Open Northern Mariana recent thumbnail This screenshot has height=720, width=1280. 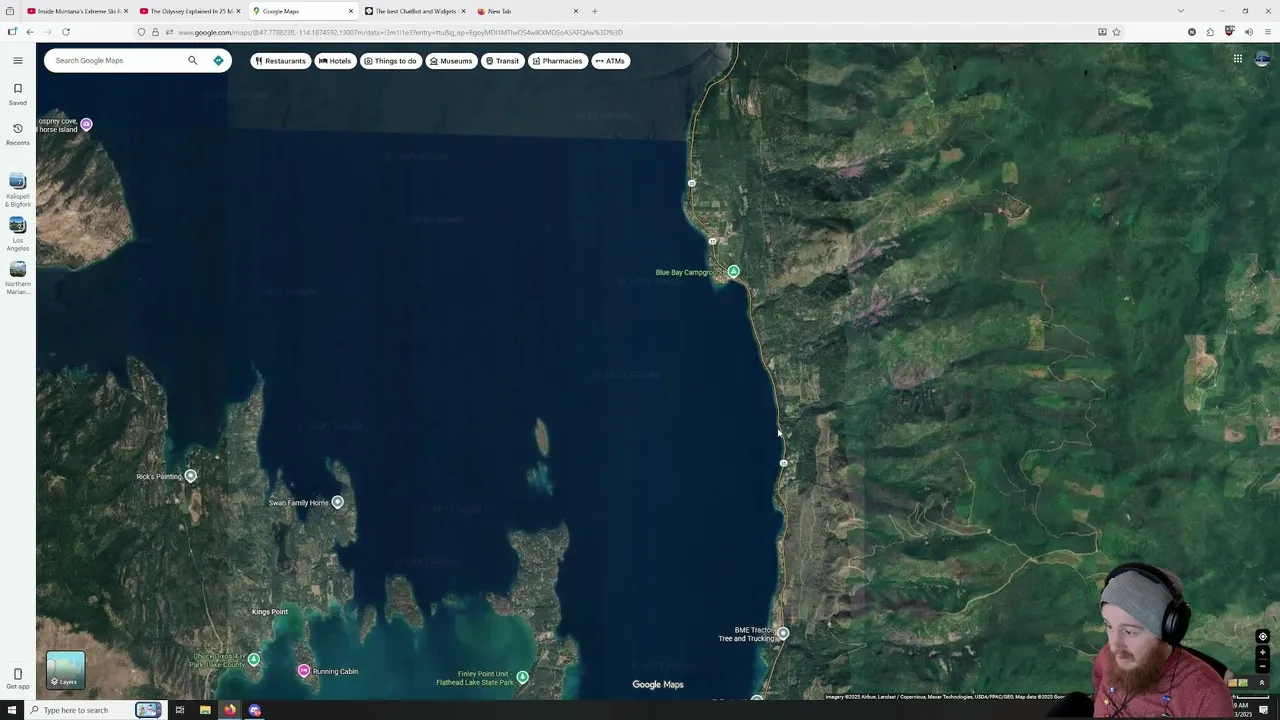tap(17, 269)
